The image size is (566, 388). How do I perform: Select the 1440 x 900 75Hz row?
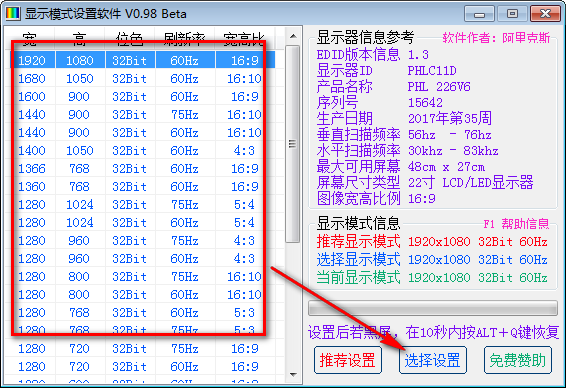[140, 114]
